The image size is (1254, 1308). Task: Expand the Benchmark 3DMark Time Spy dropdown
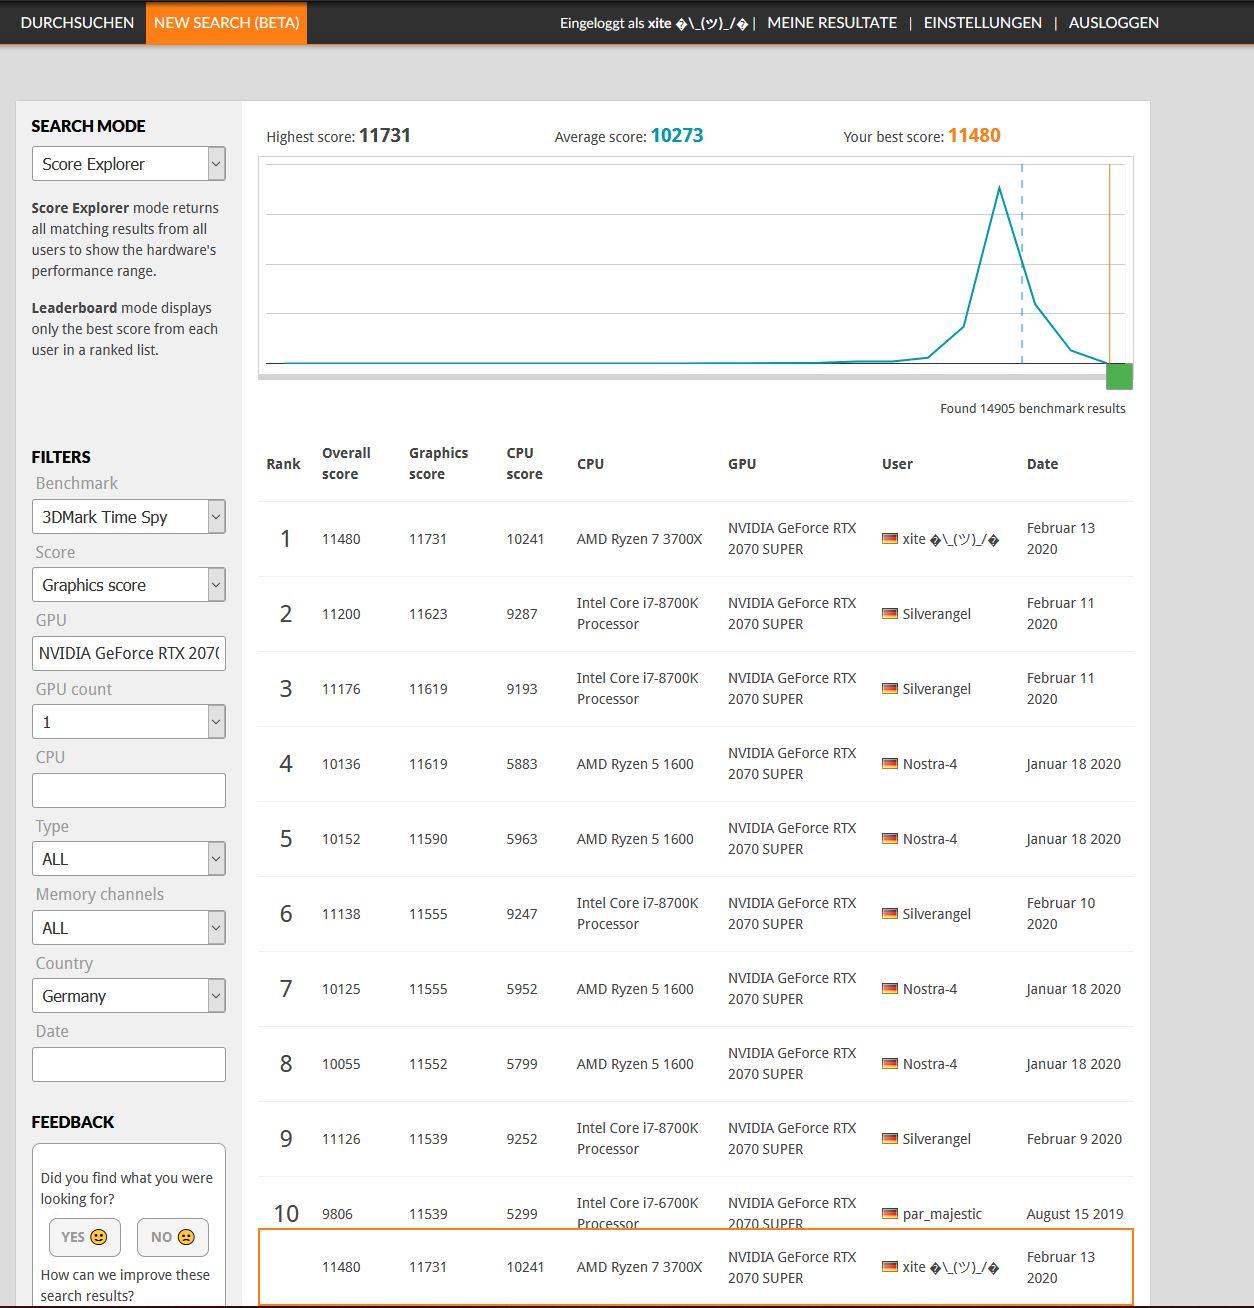[x=129, y=517]
